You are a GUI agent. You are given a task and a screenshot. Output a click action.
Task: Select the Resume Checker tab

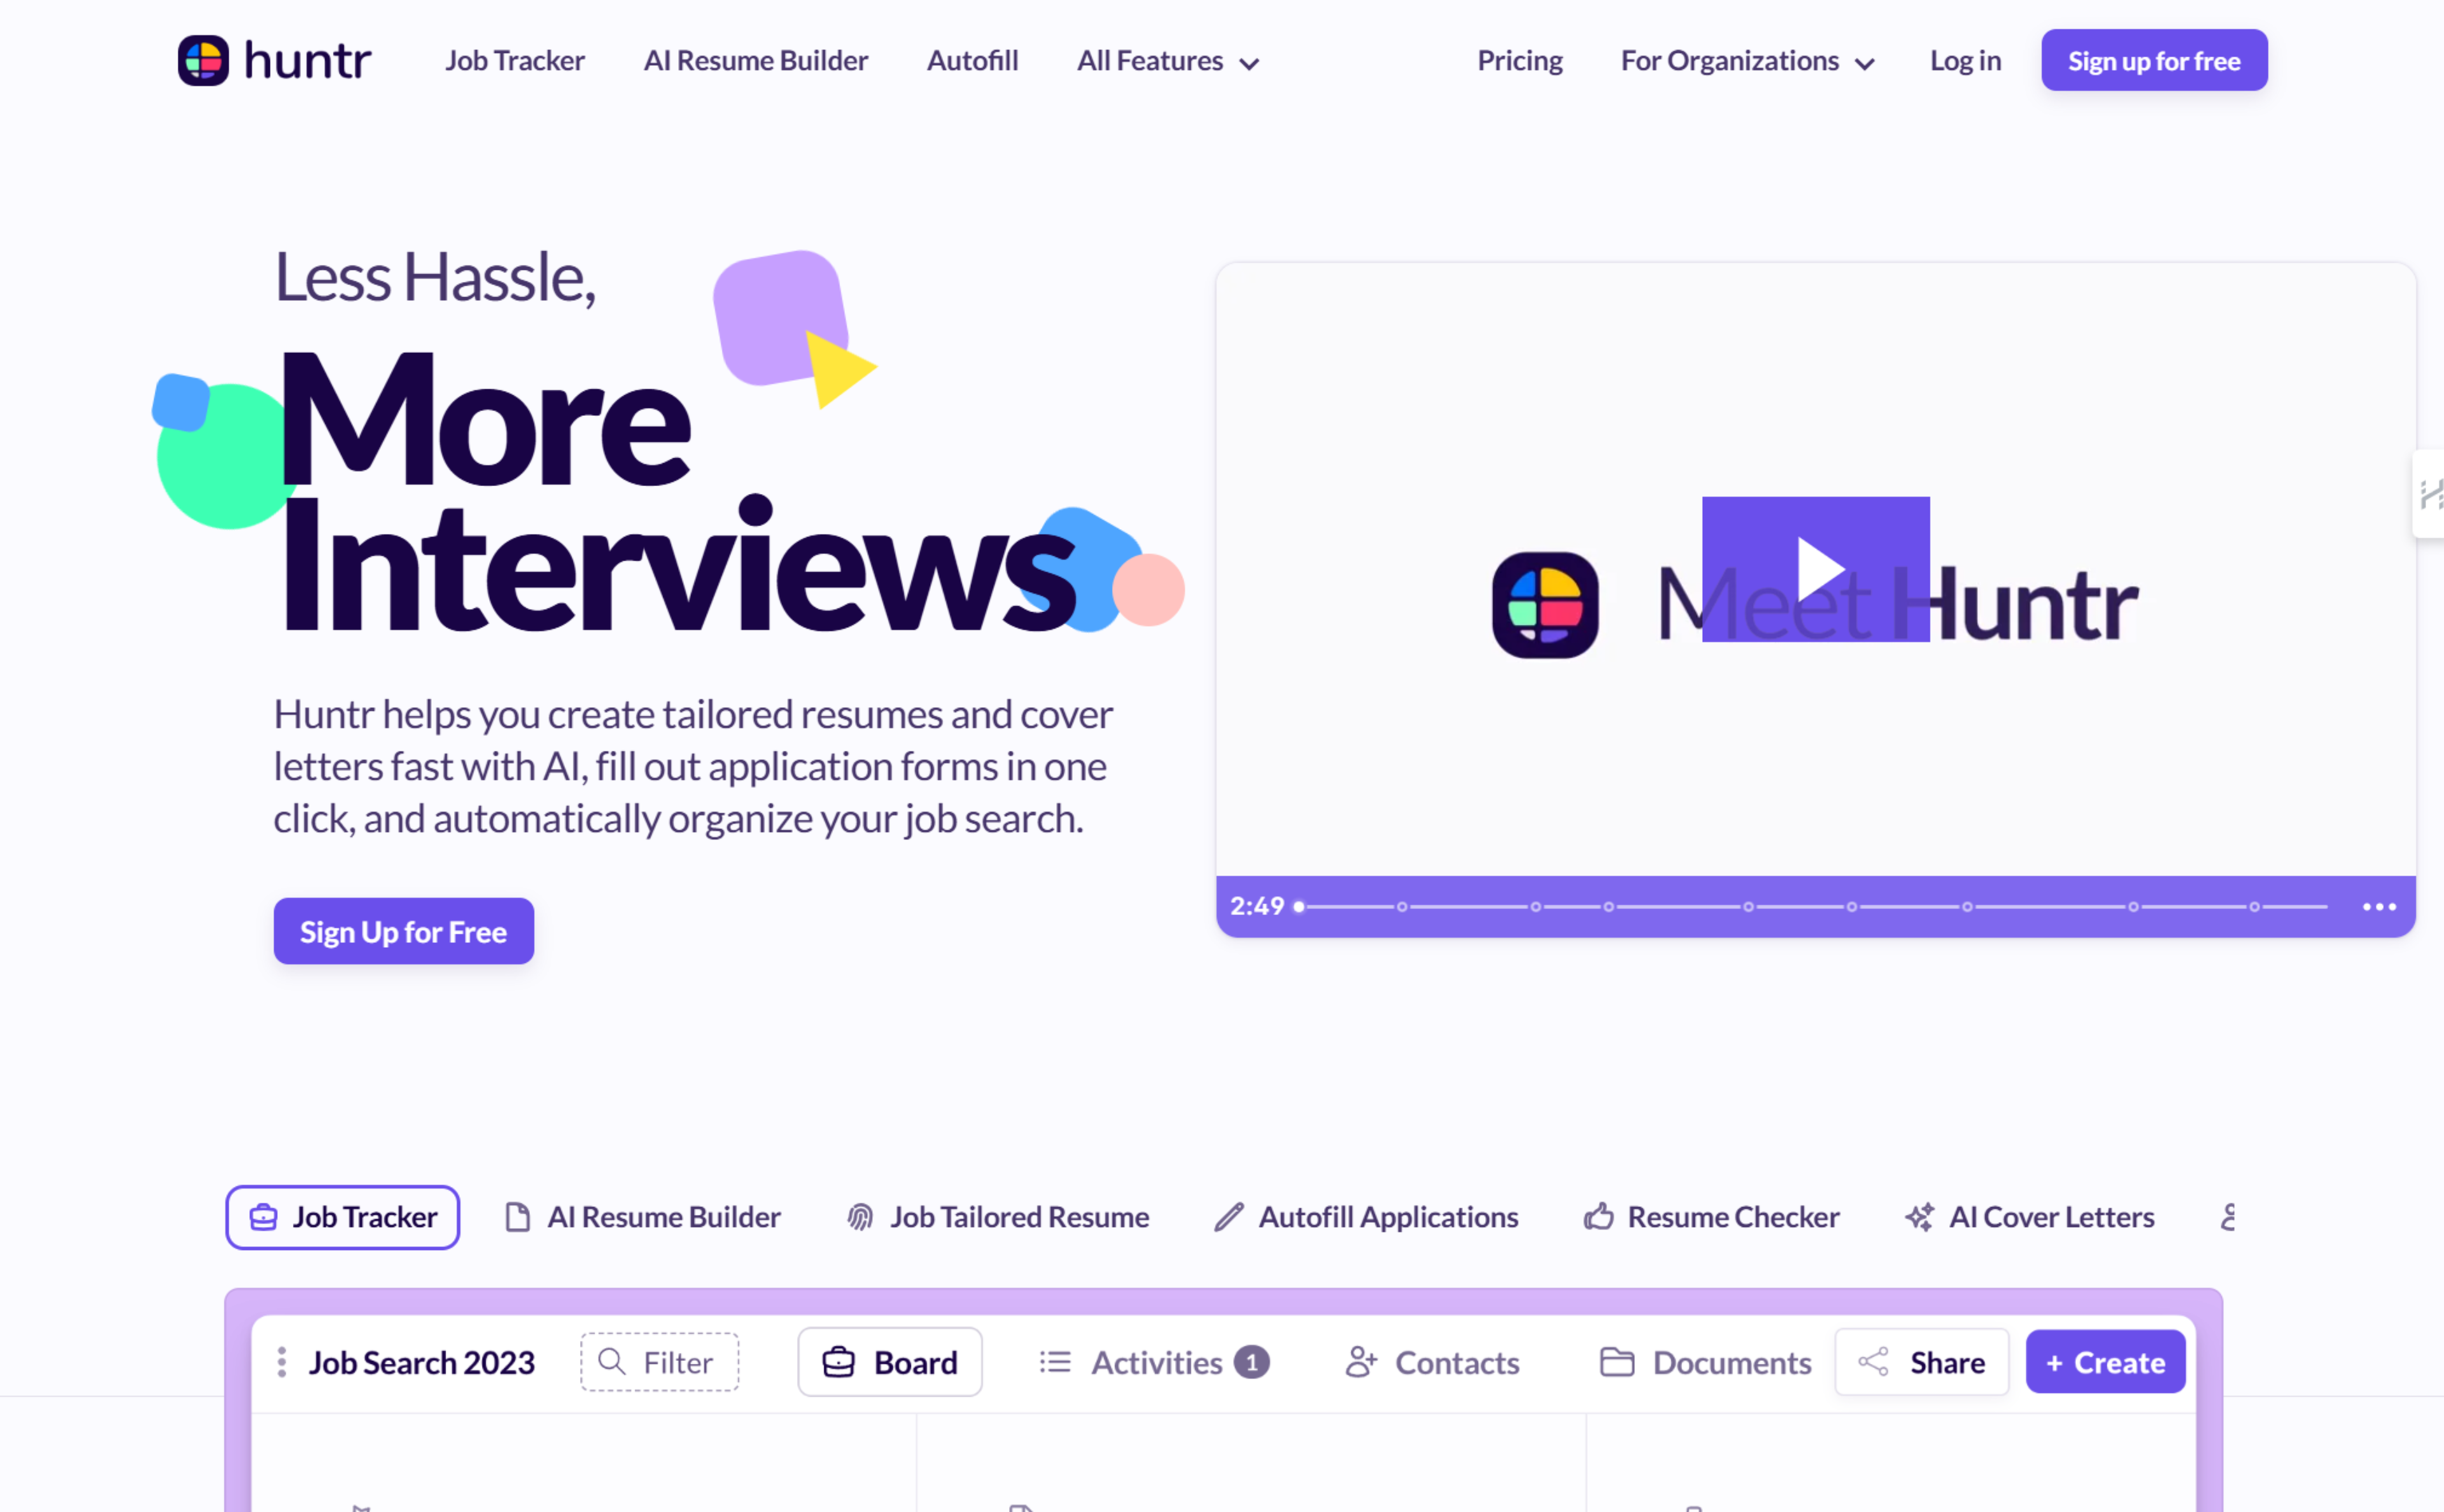pos(1712,1217)
